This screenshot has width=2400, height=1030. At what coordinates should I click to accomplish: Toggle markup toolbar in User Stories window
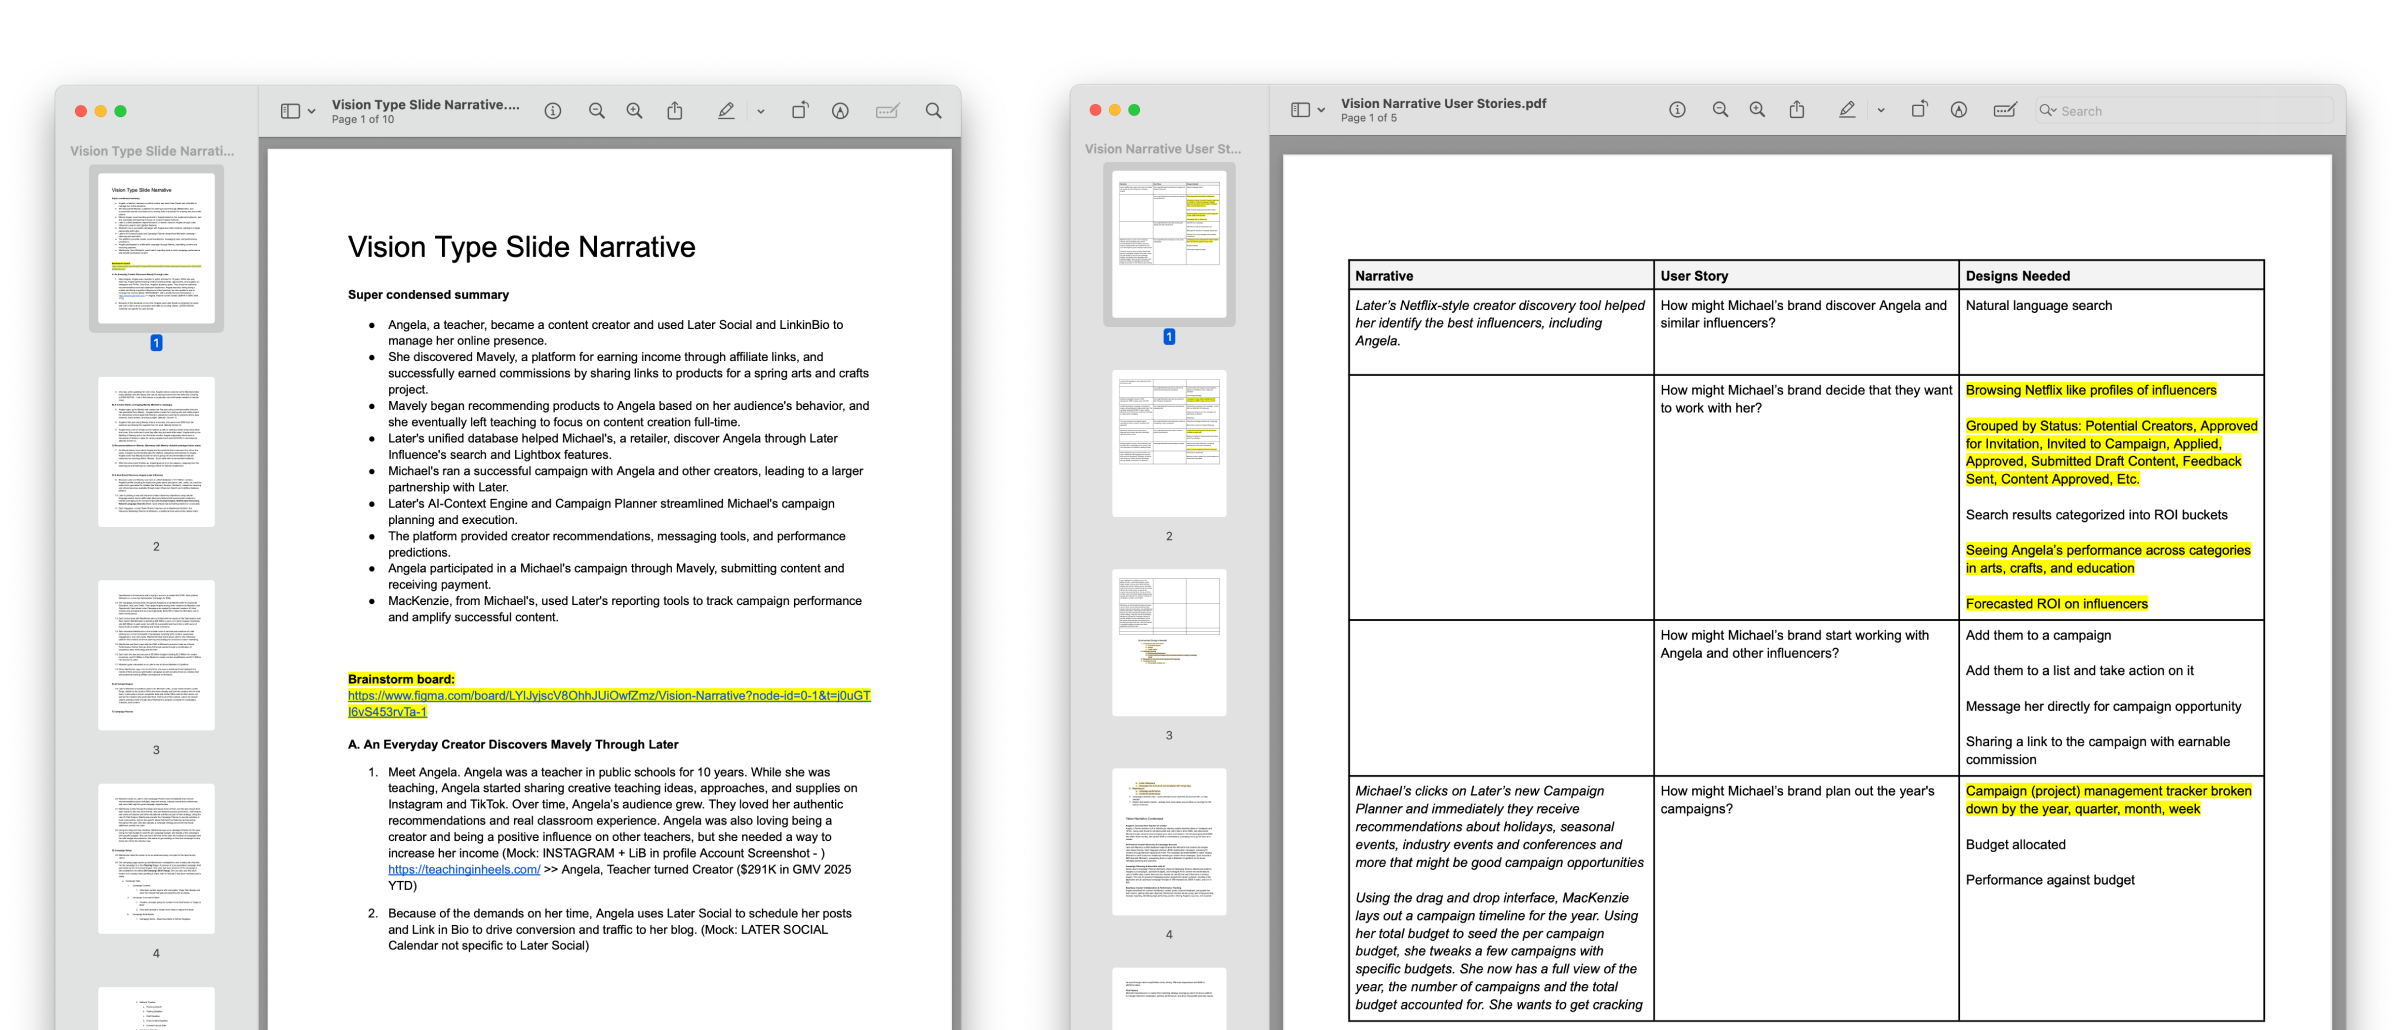click(x=1959, y=110)
